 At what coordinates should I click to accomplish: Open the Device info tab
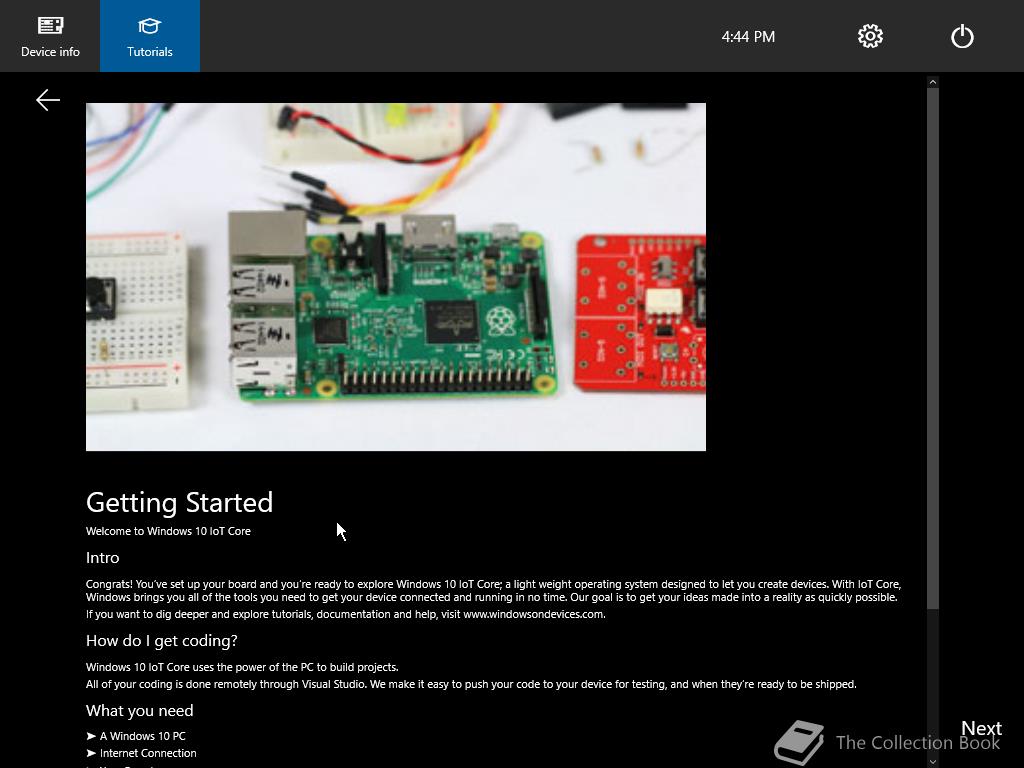point(50,36)
